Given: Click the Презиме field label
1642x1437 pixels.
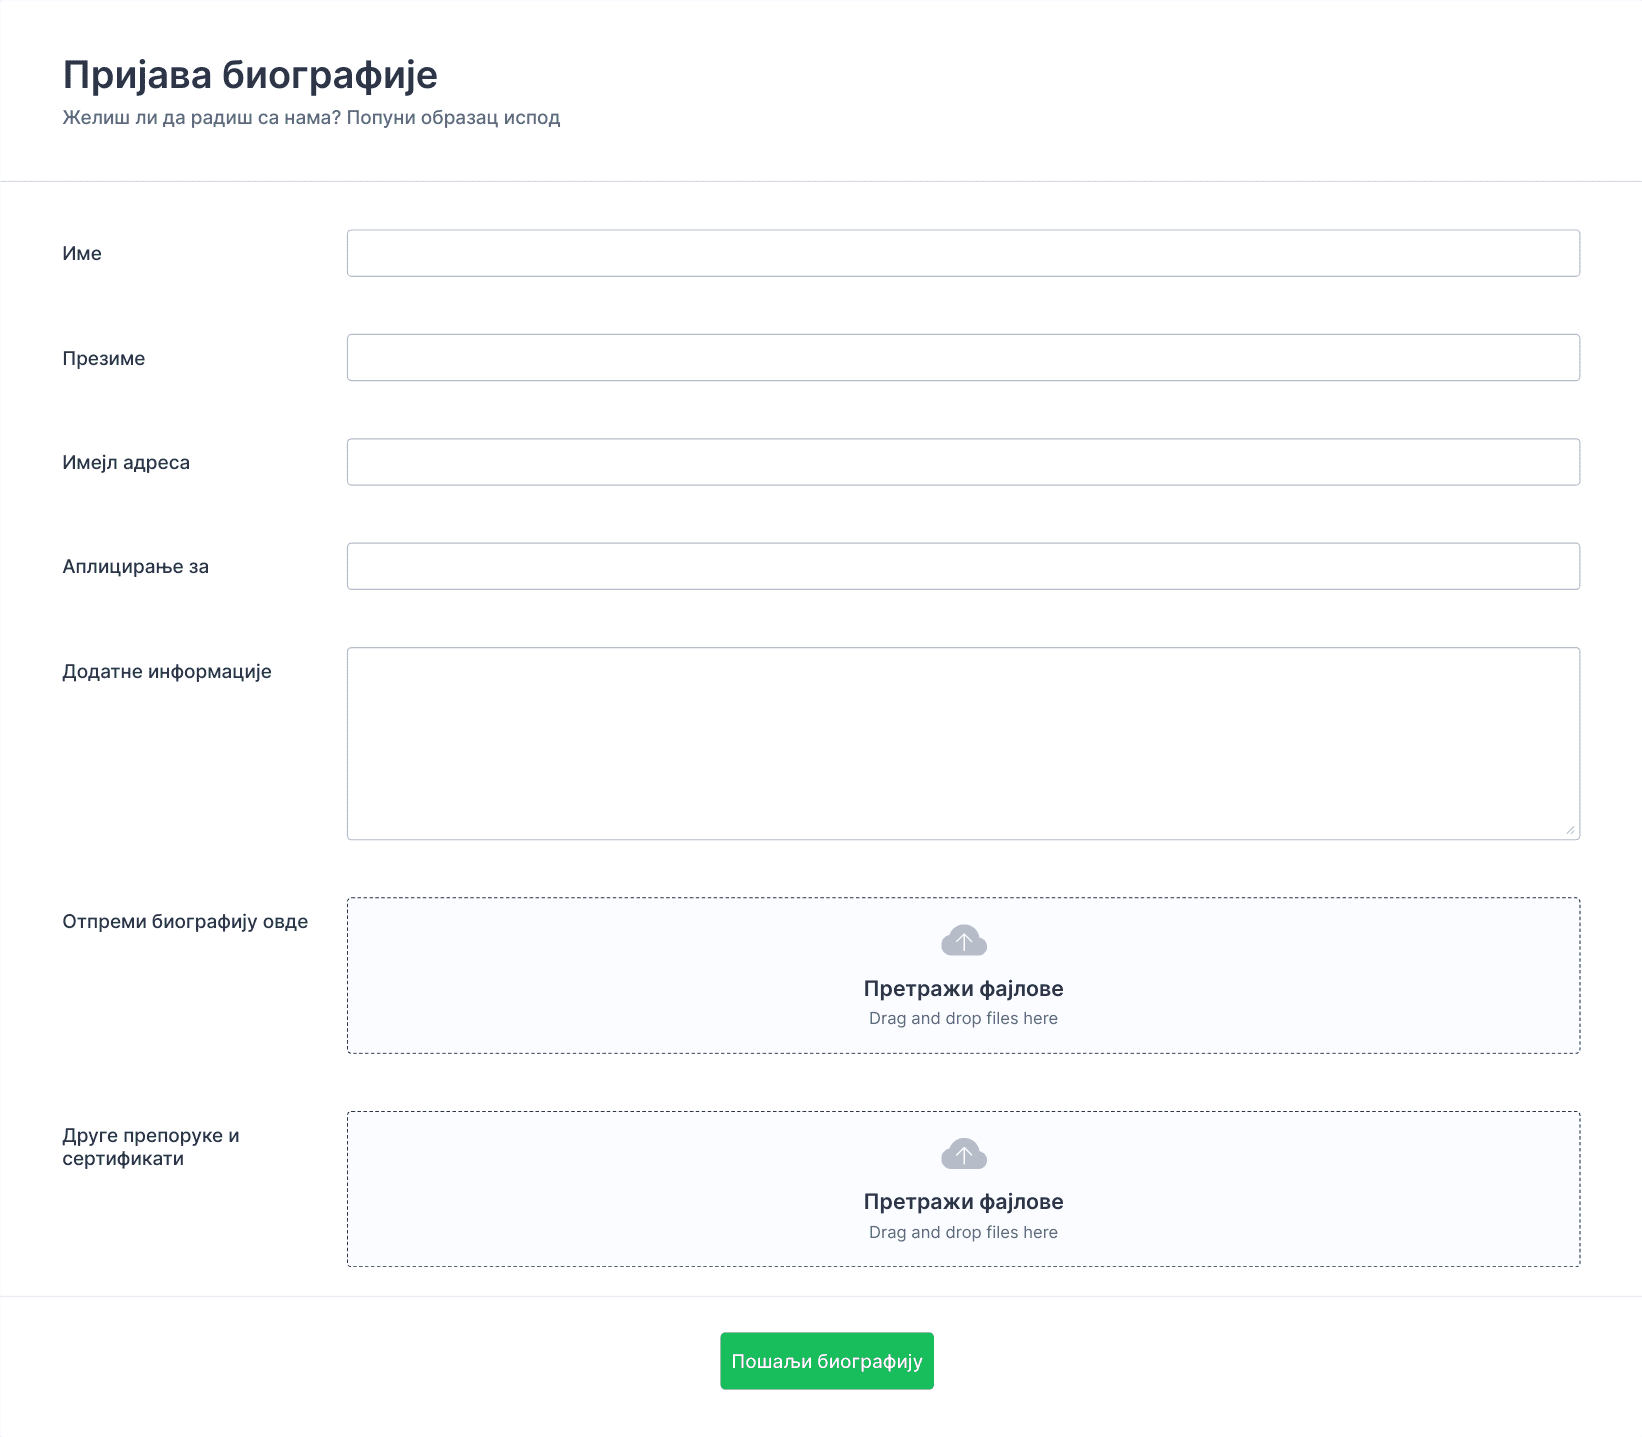Looking at the screenshot, I should [104, 358].
